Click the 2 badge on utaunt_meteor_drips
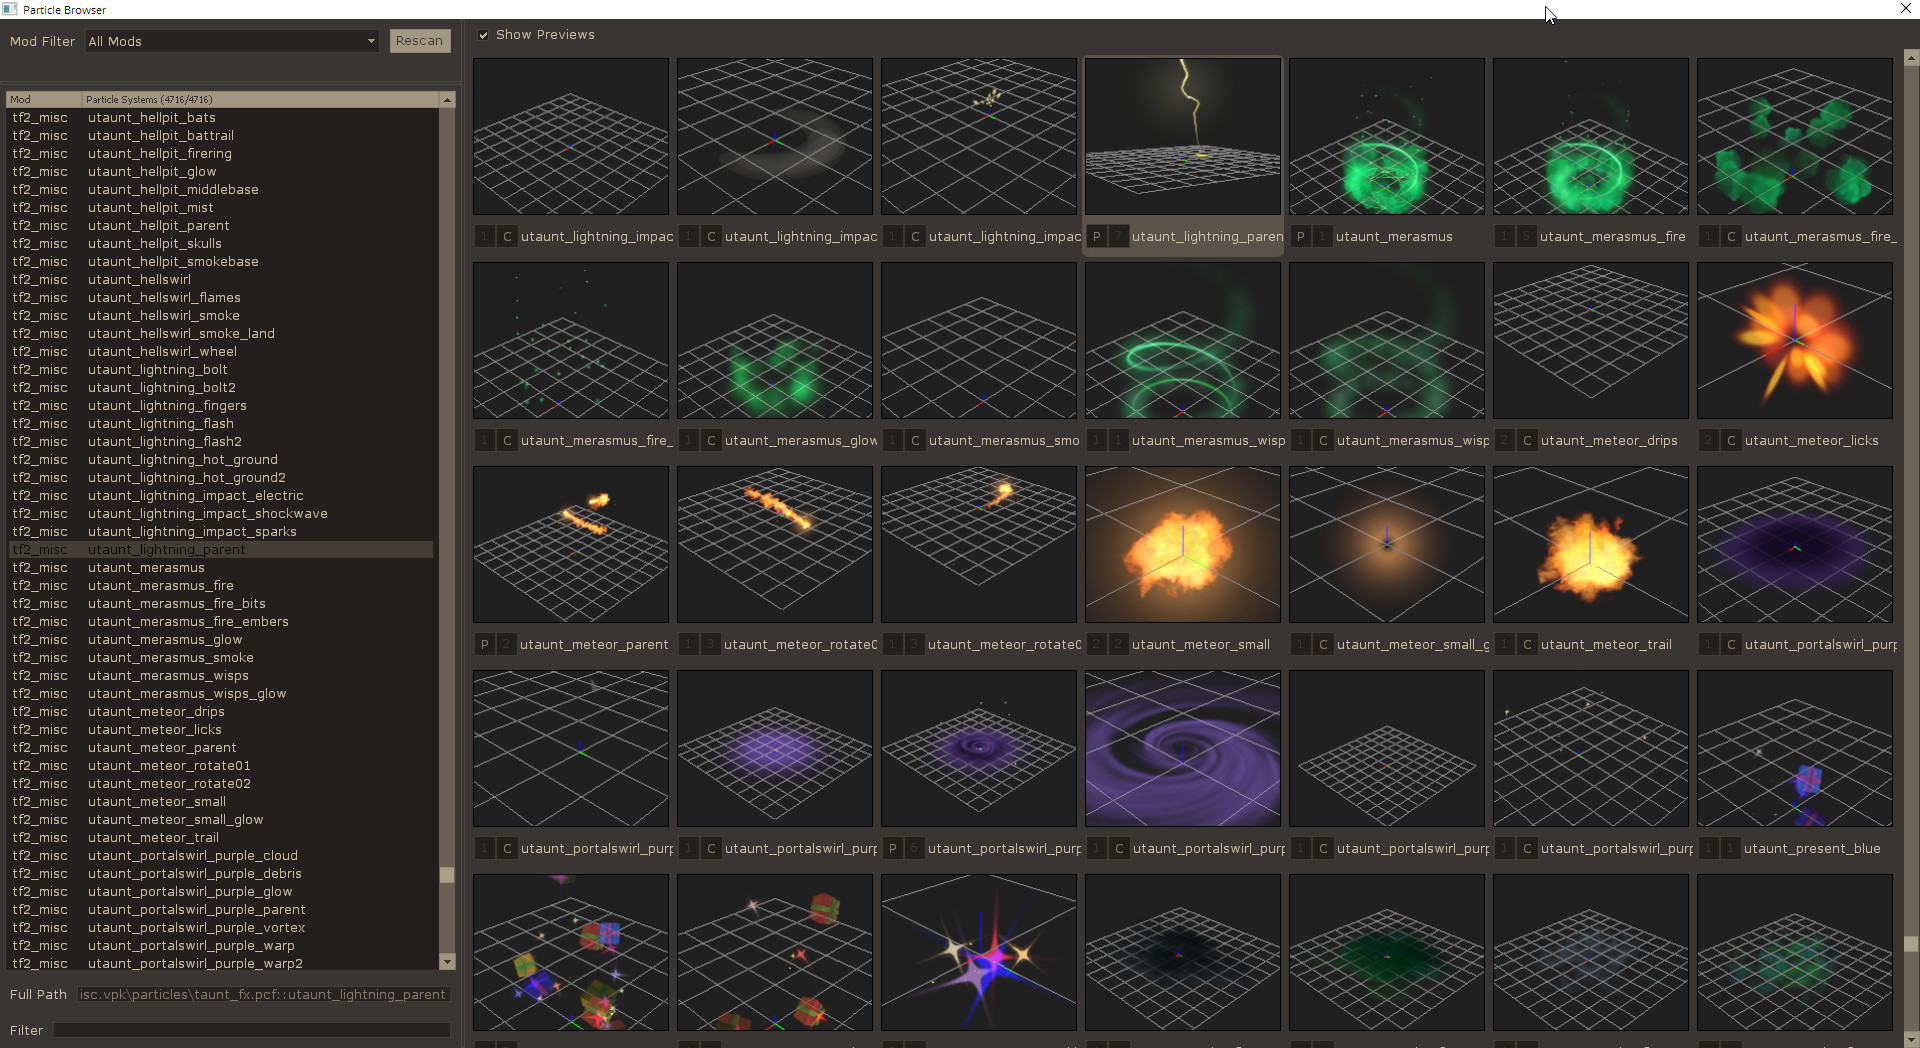Viewport: 1920px width, 1048px height. [x=1504, y=440]
